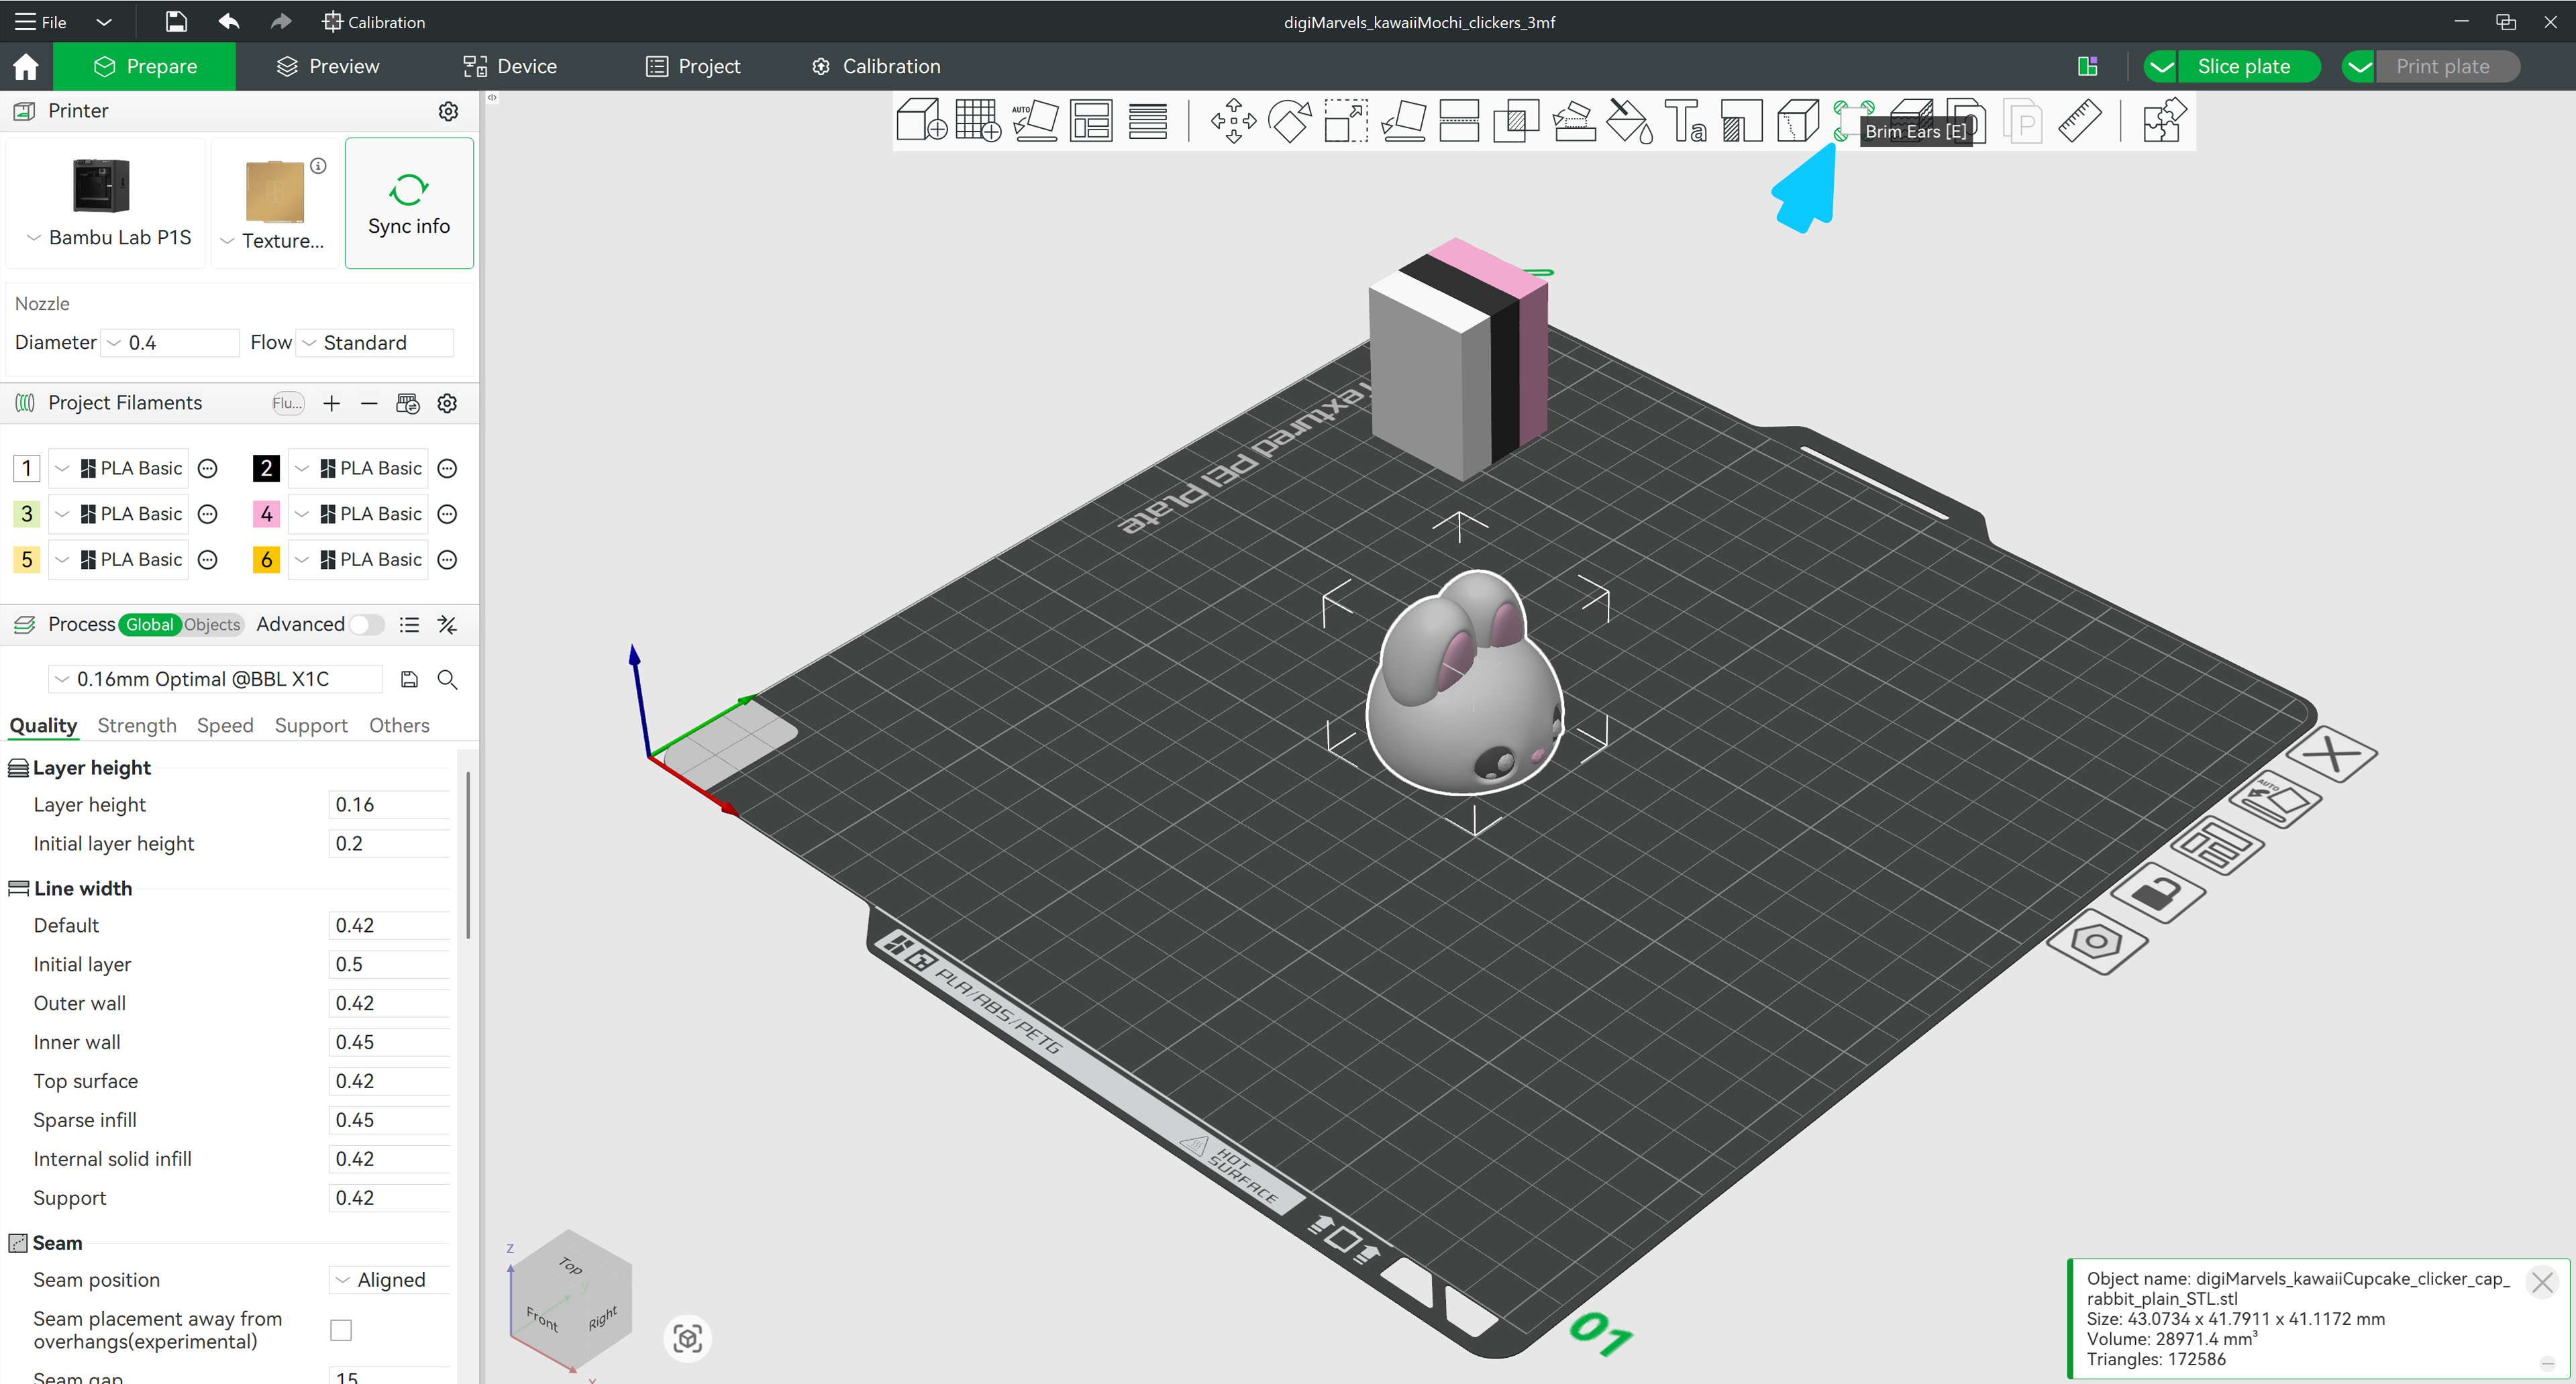This screenshot has width=2576, height=1384.
Task: Switch to the Device tab
Action: 510,66
